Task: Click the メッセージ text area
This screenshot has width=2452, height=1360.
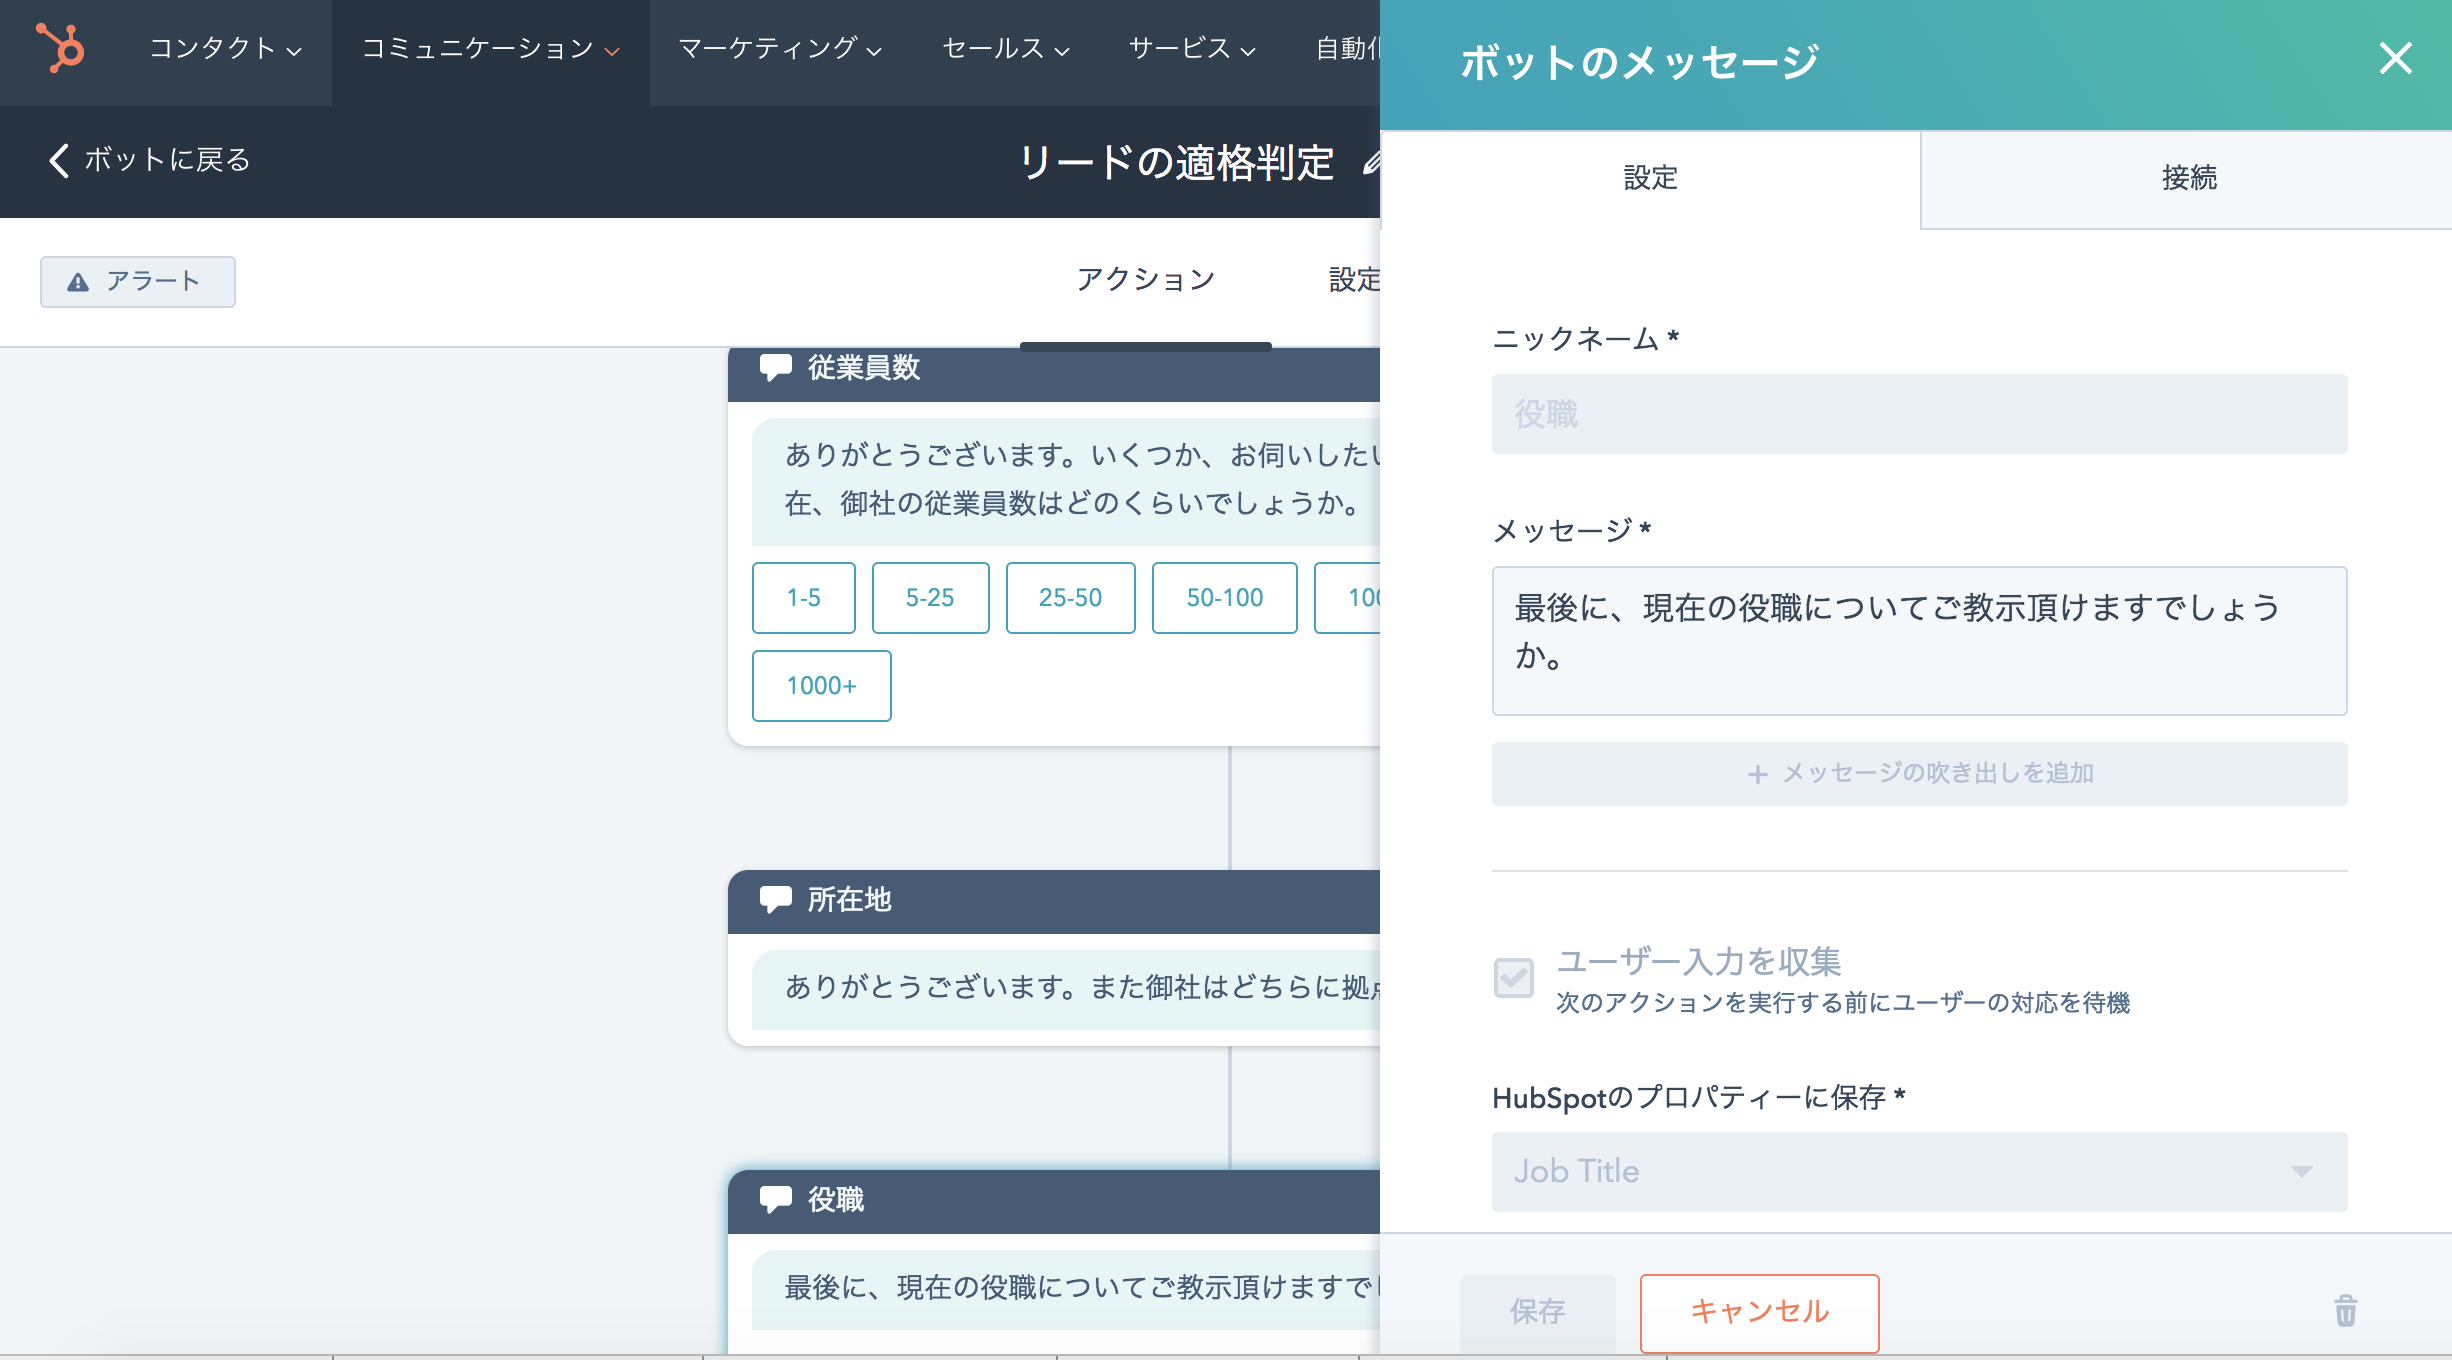Action: (1919, 641)
